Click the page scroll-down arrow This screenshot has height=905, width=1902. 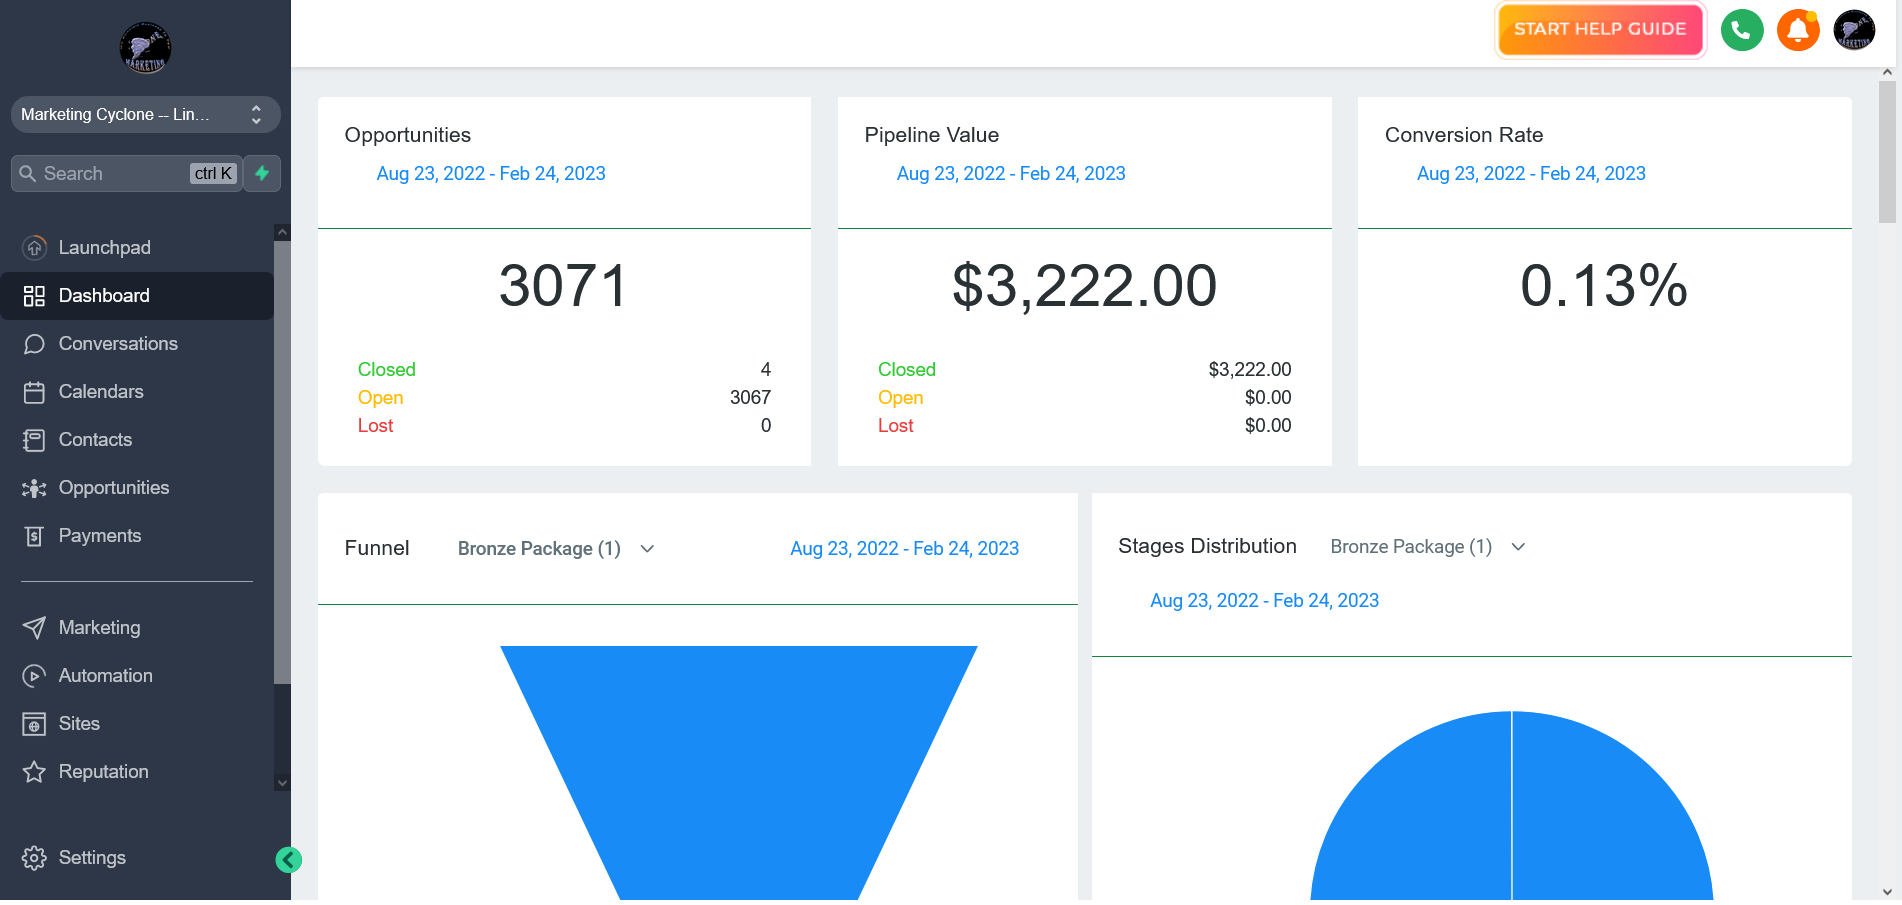click(x=1887, y=891)
